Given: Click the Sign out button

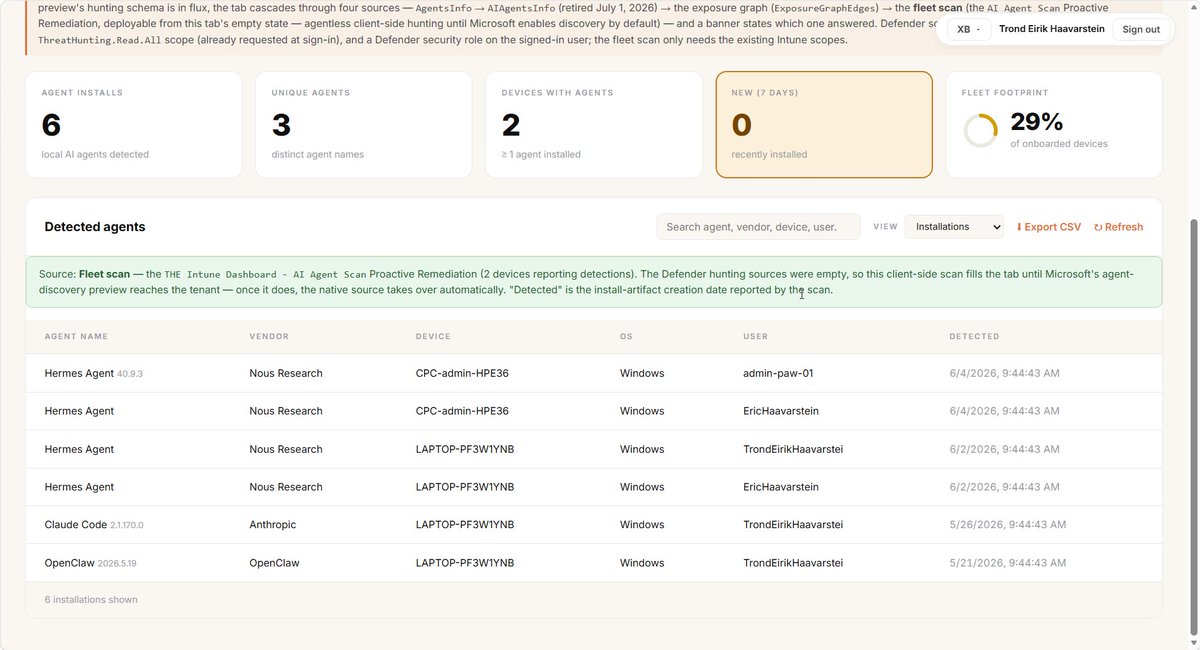Looking at the screenshot, I should coord(1140,29).
